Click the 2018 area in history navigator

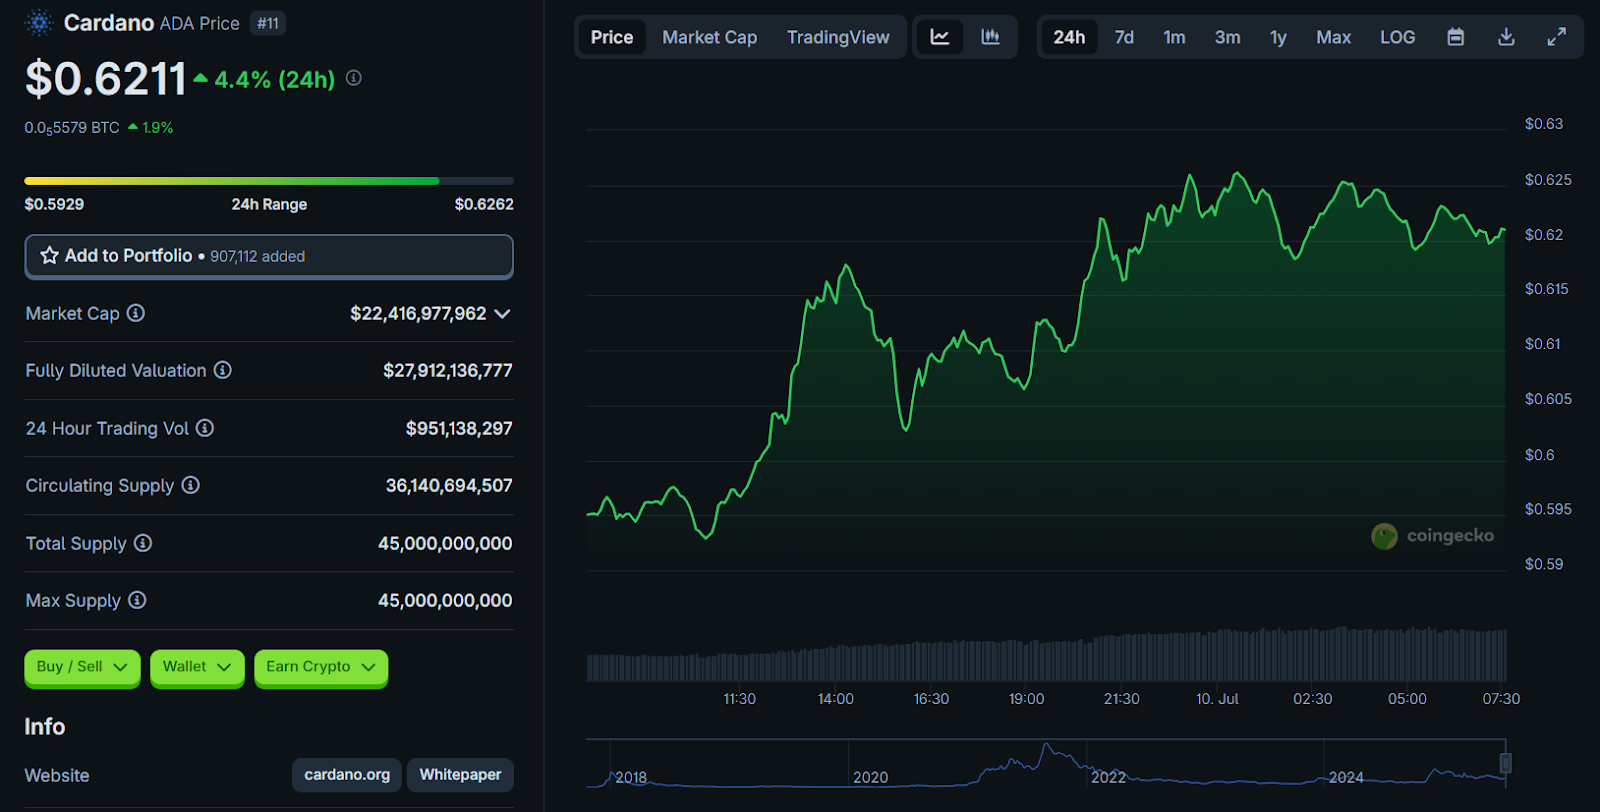point(631,777)
